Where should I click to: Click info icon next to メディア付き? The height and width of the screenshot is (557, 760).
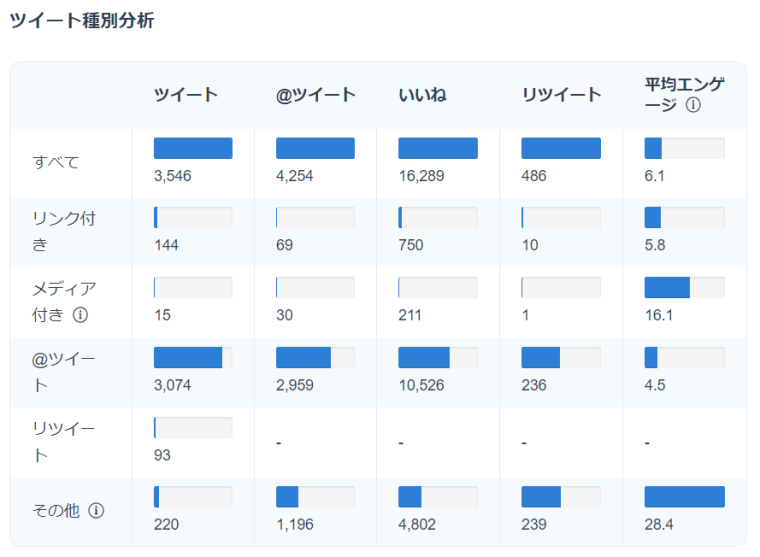click(81, 314)
